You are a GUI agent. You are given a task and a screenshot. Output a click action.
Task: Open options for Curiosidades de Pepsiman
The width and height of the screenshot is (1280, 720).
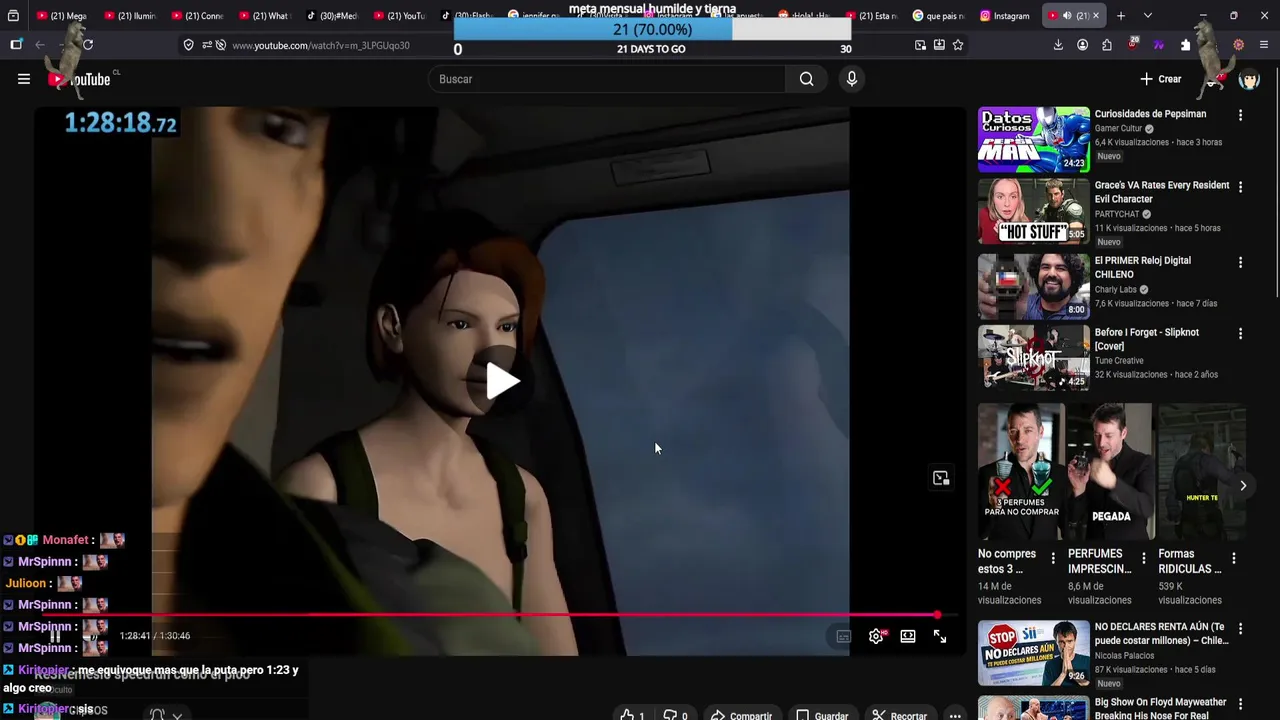coord(1240,115)
